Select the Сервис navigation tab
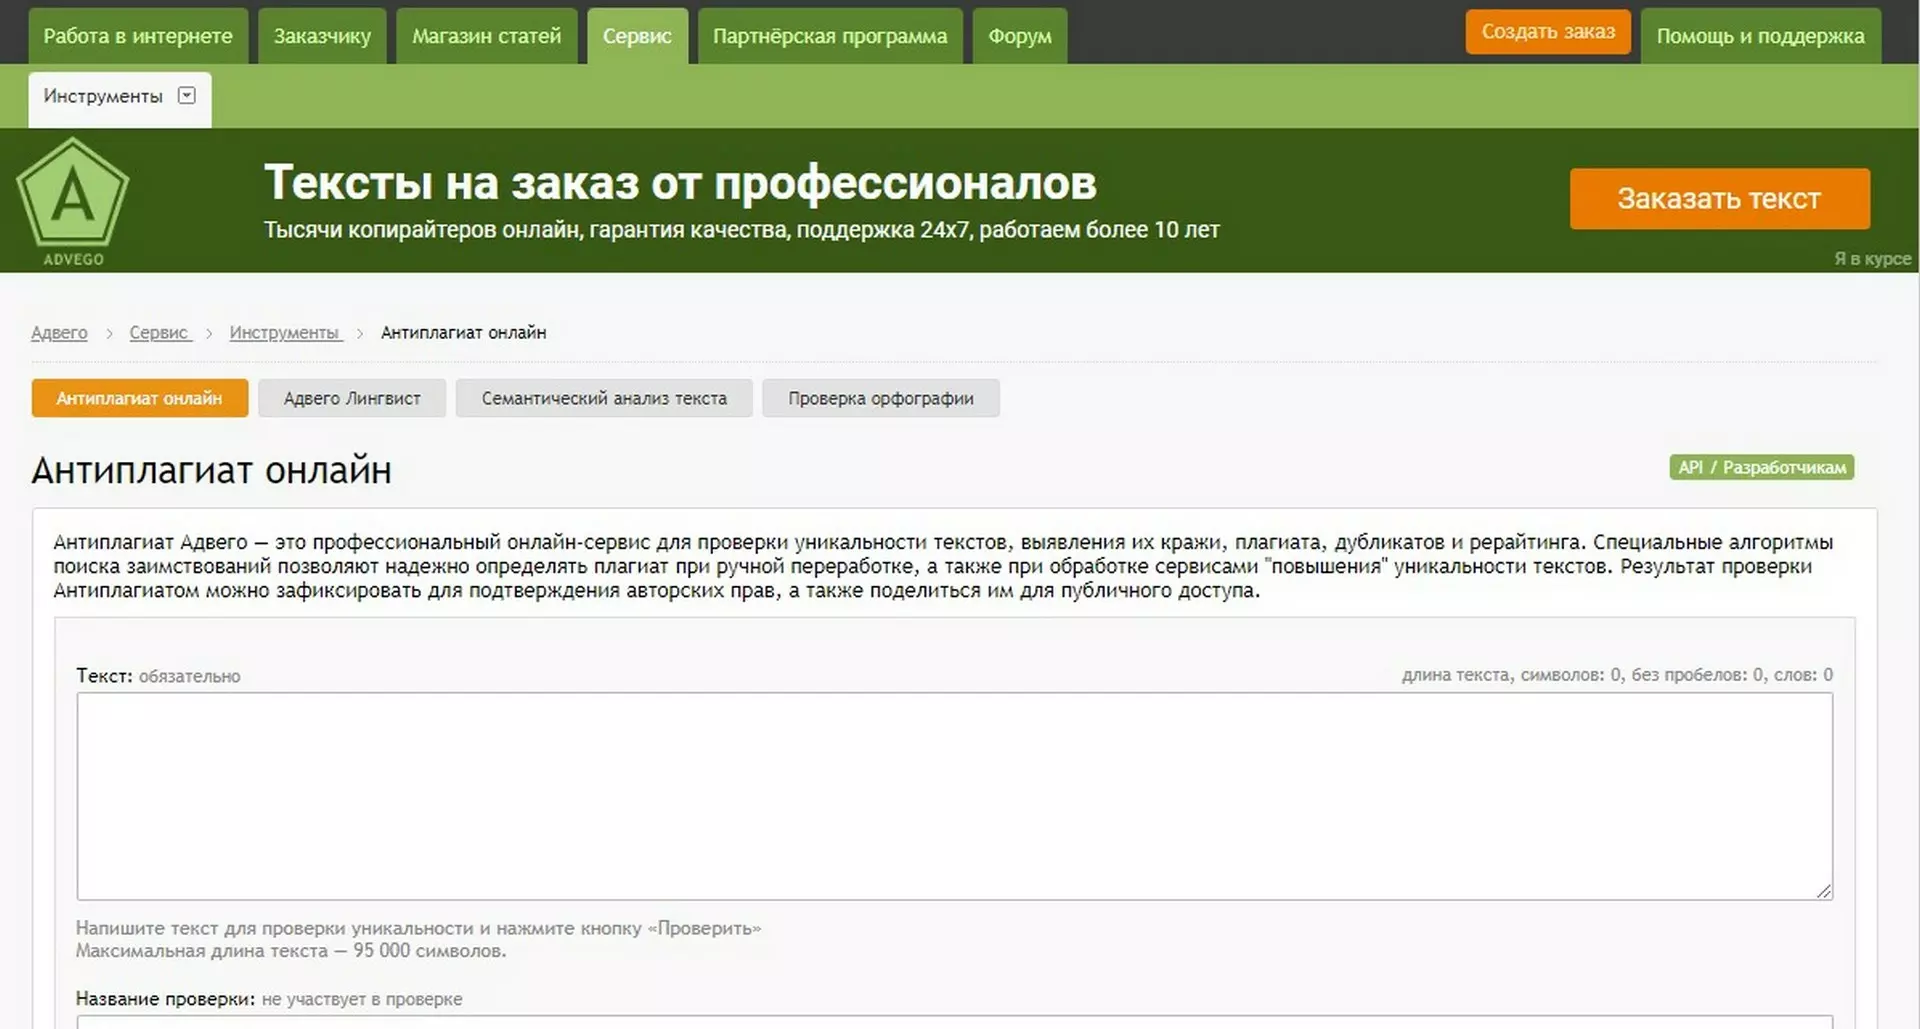 pos(637,36)
